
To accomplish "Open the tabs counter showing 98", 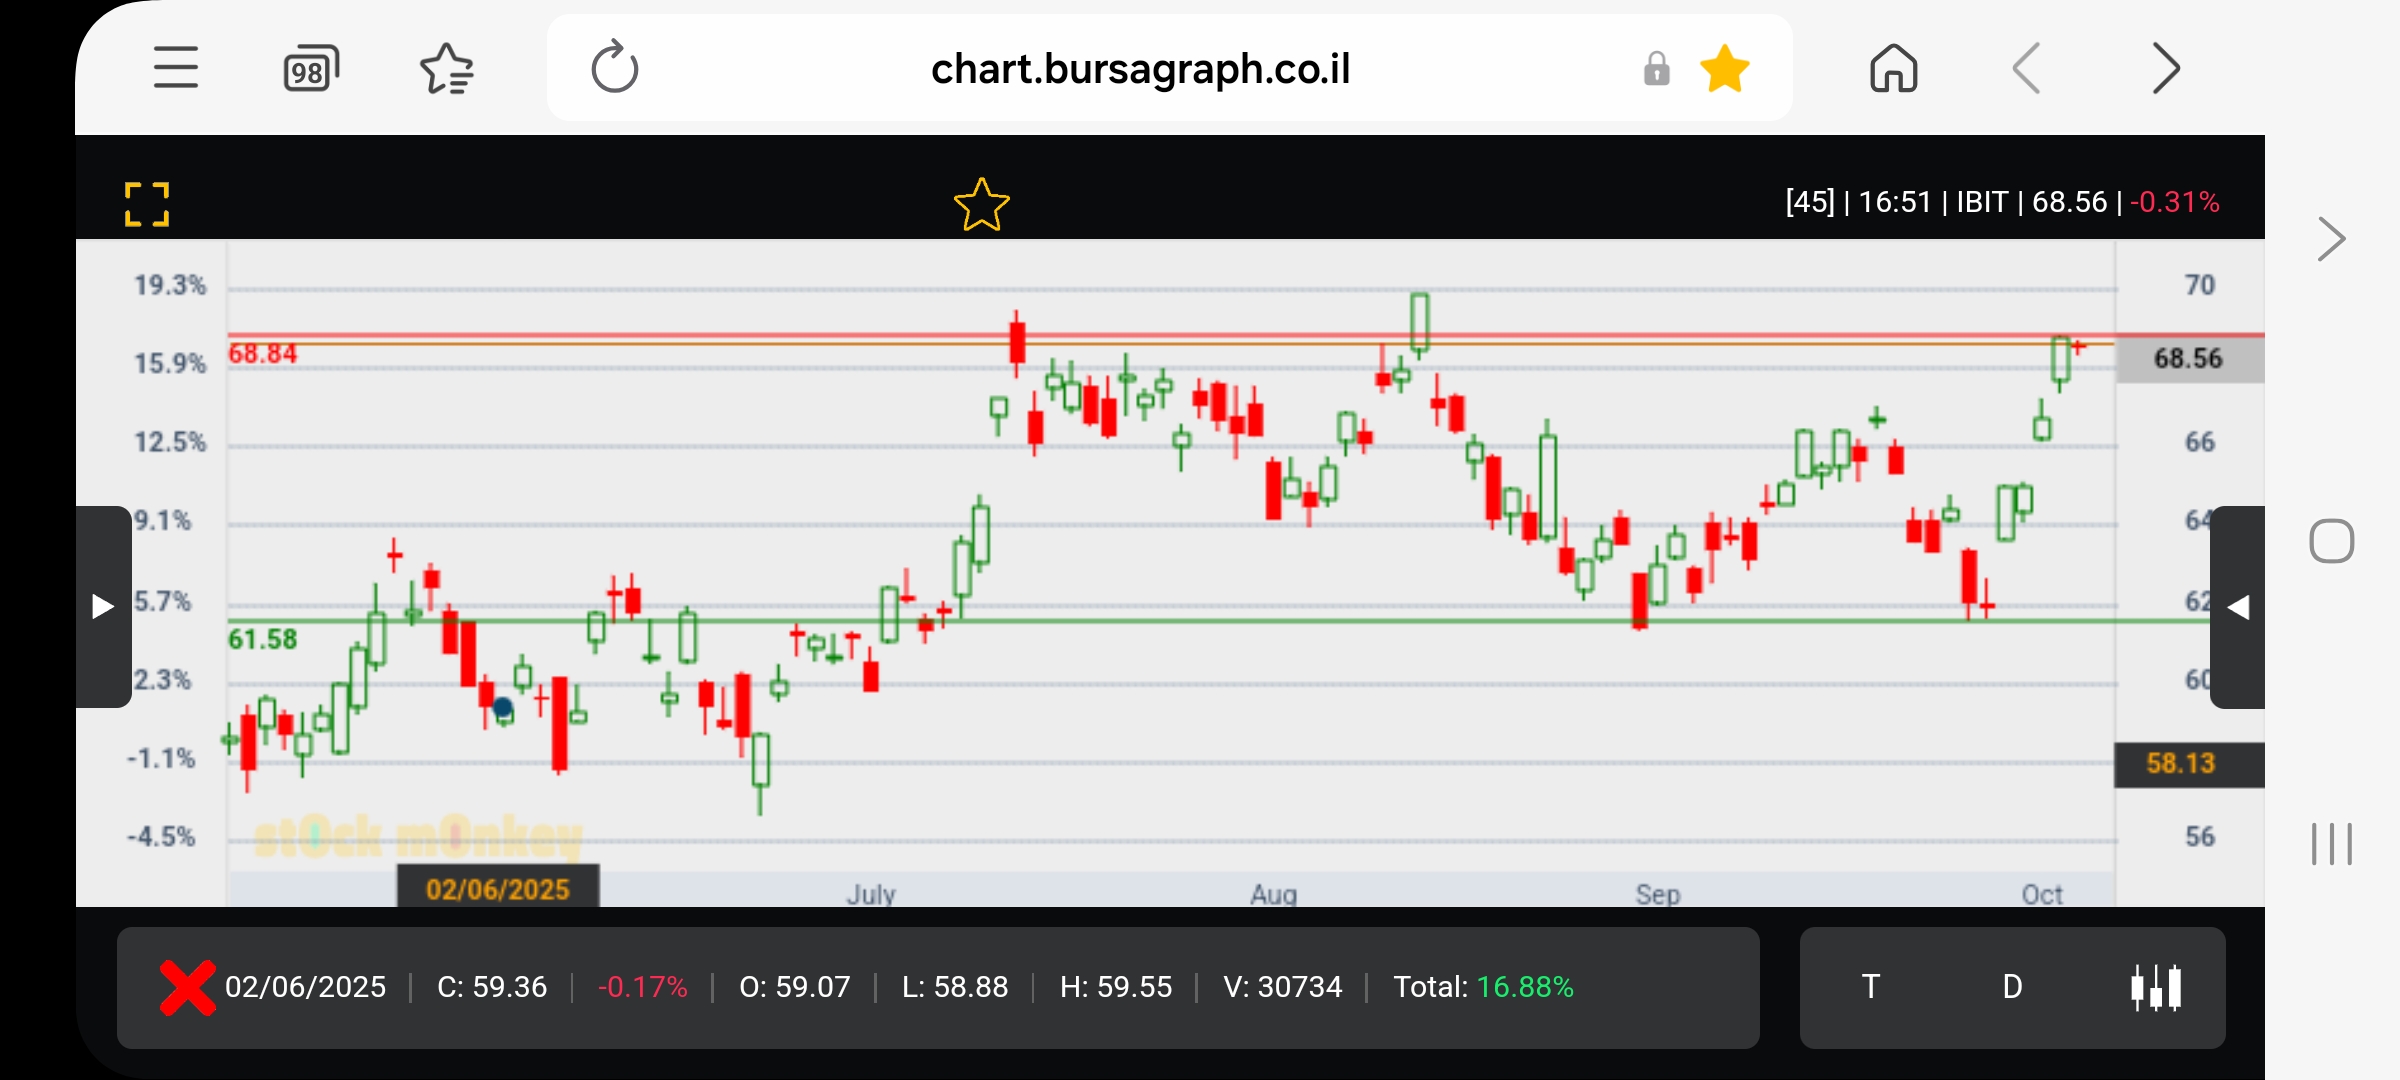I will (311, 69).
